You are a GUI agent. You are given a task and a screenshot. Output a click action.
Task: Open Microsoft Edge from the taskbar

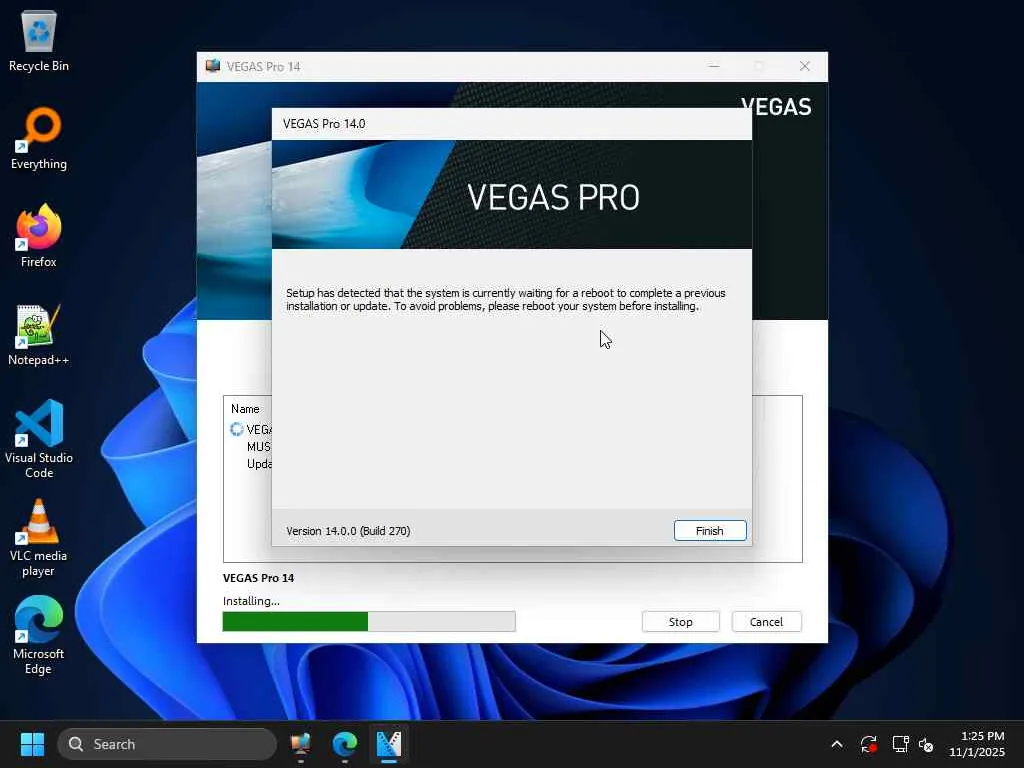(x=345, y=744)
